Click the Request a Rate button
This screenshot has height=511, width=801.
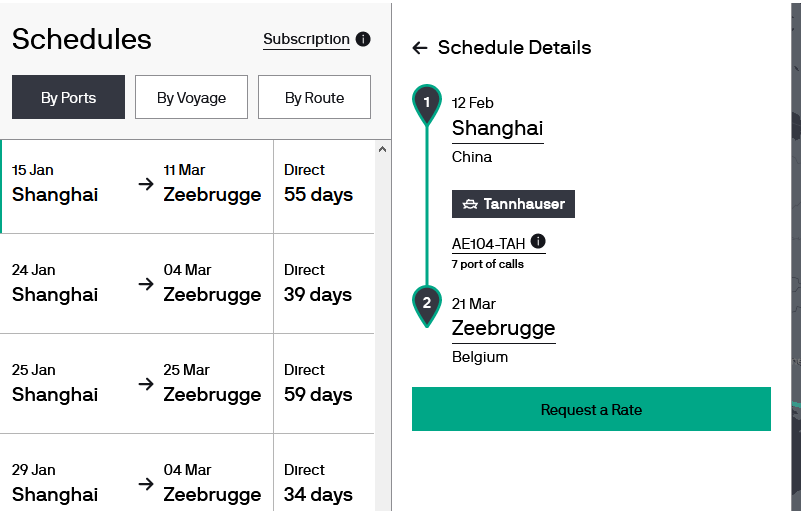click(591, 409)
